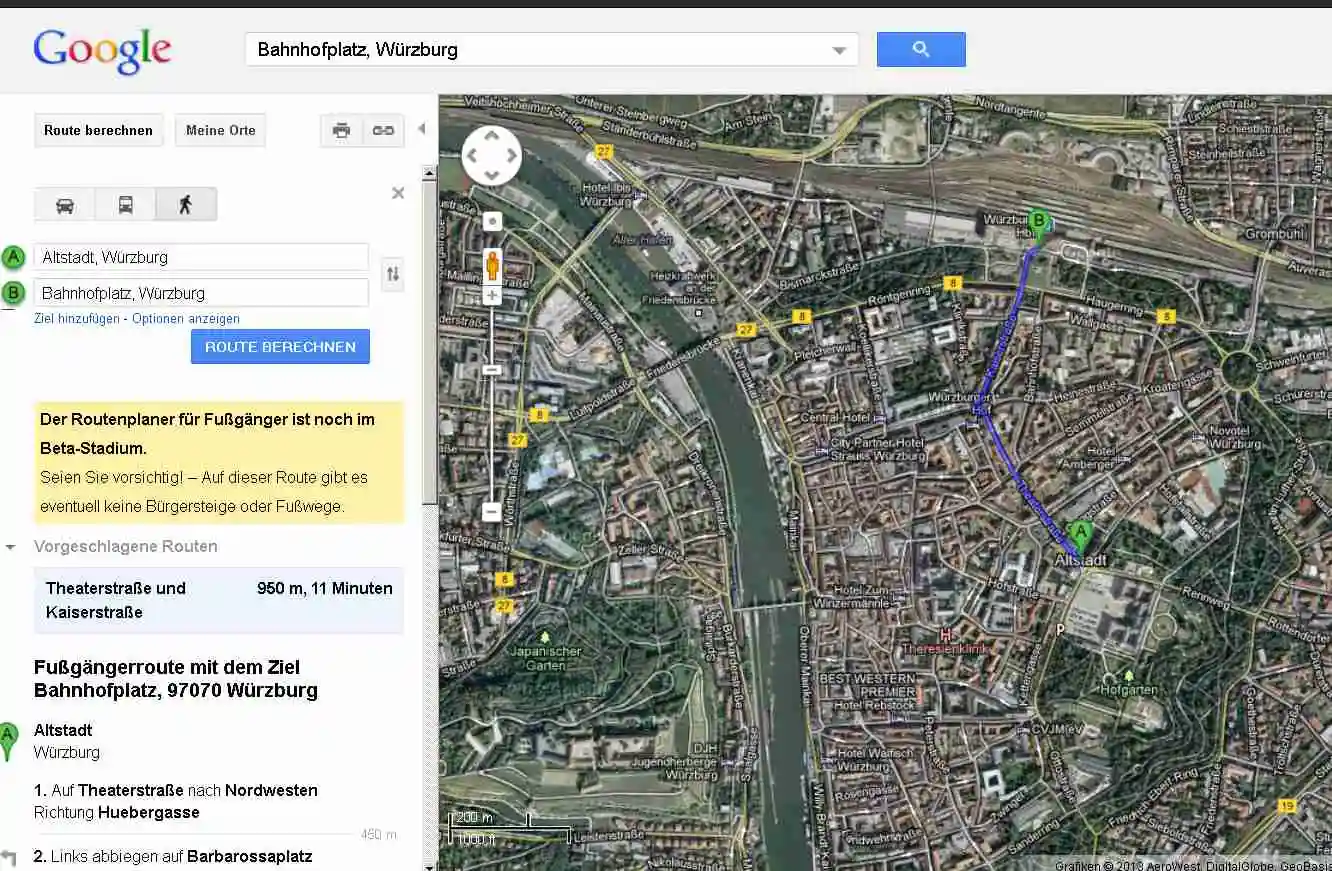
Task: Select the walking pedestrian mode
Action: click(x=186, y=205)
